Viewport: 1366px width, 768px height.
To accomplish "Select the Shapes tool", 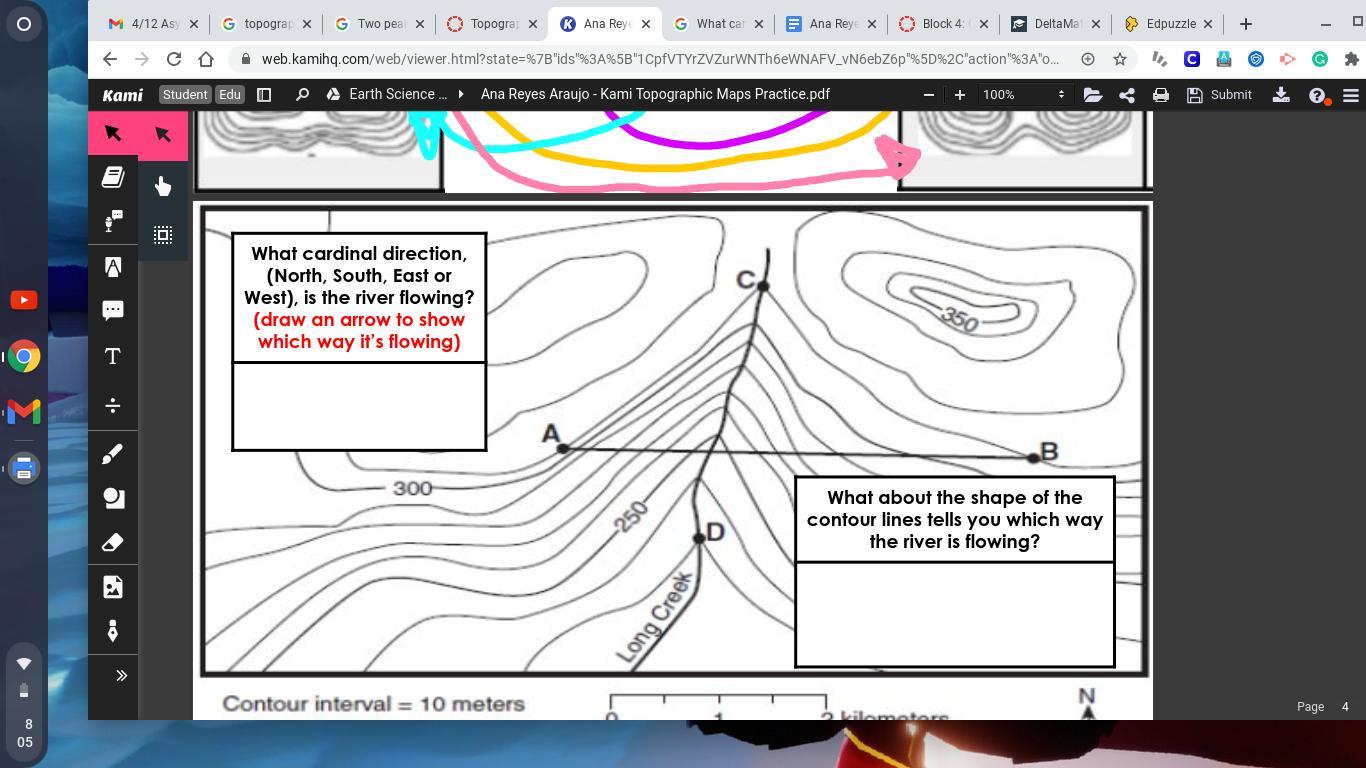I will point(113,498).
